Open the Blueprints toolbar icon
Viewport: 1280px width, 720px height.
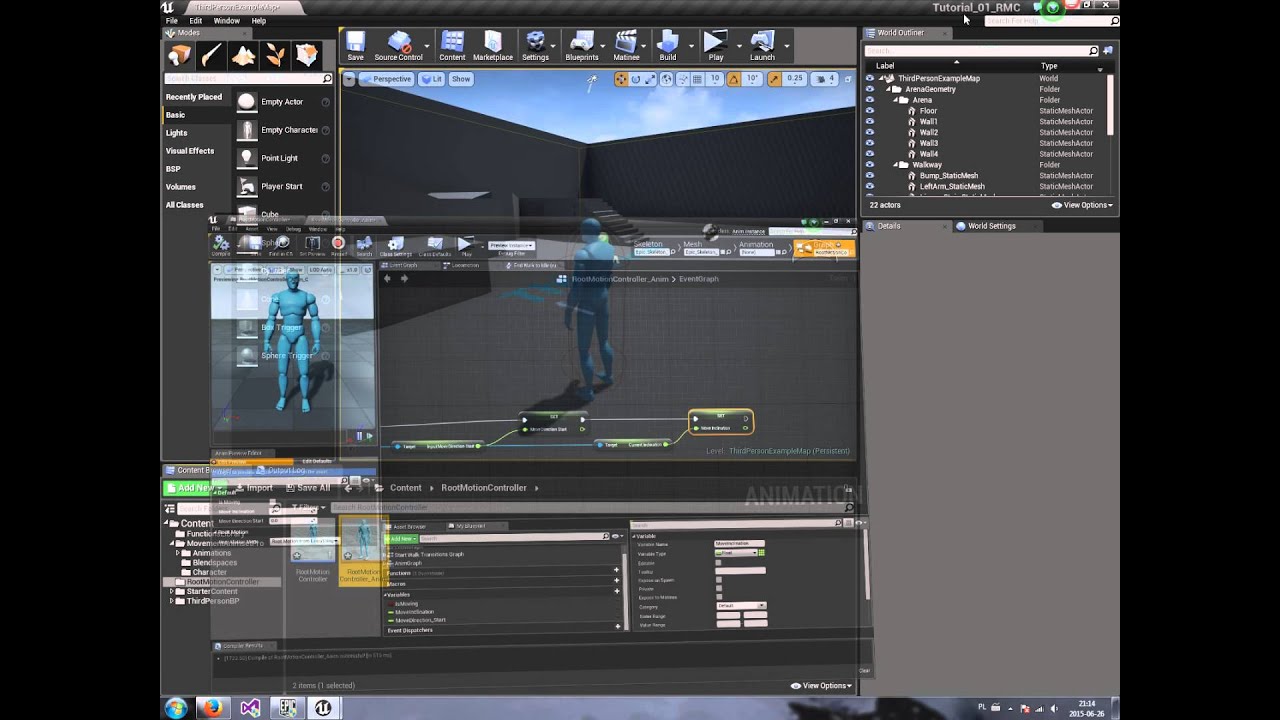[x=581, y=46]
